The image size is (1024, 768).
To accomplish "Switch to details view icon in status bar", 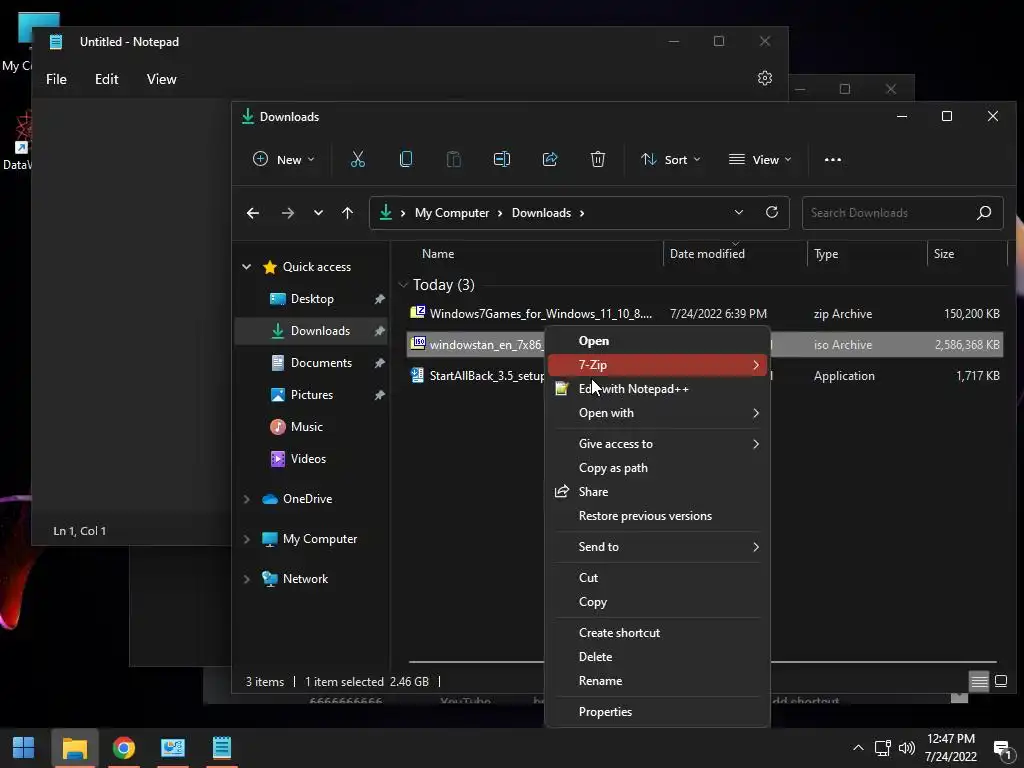I will [979, 682].
